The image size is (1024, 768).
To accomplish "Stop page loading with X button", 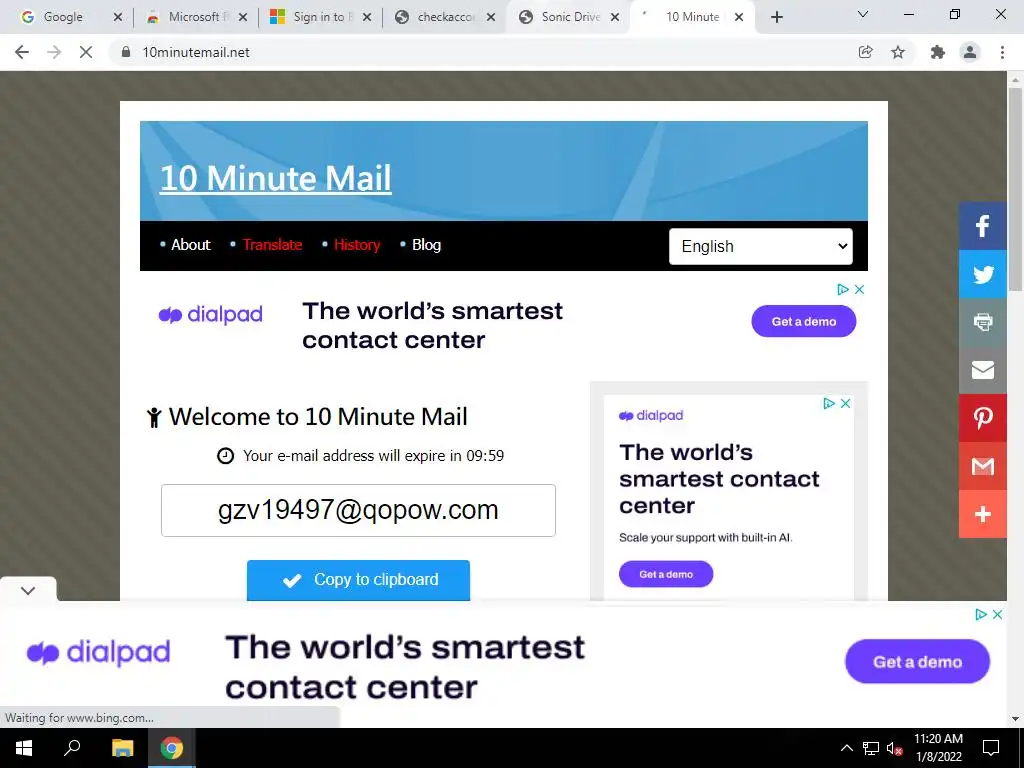I will 86,52.
